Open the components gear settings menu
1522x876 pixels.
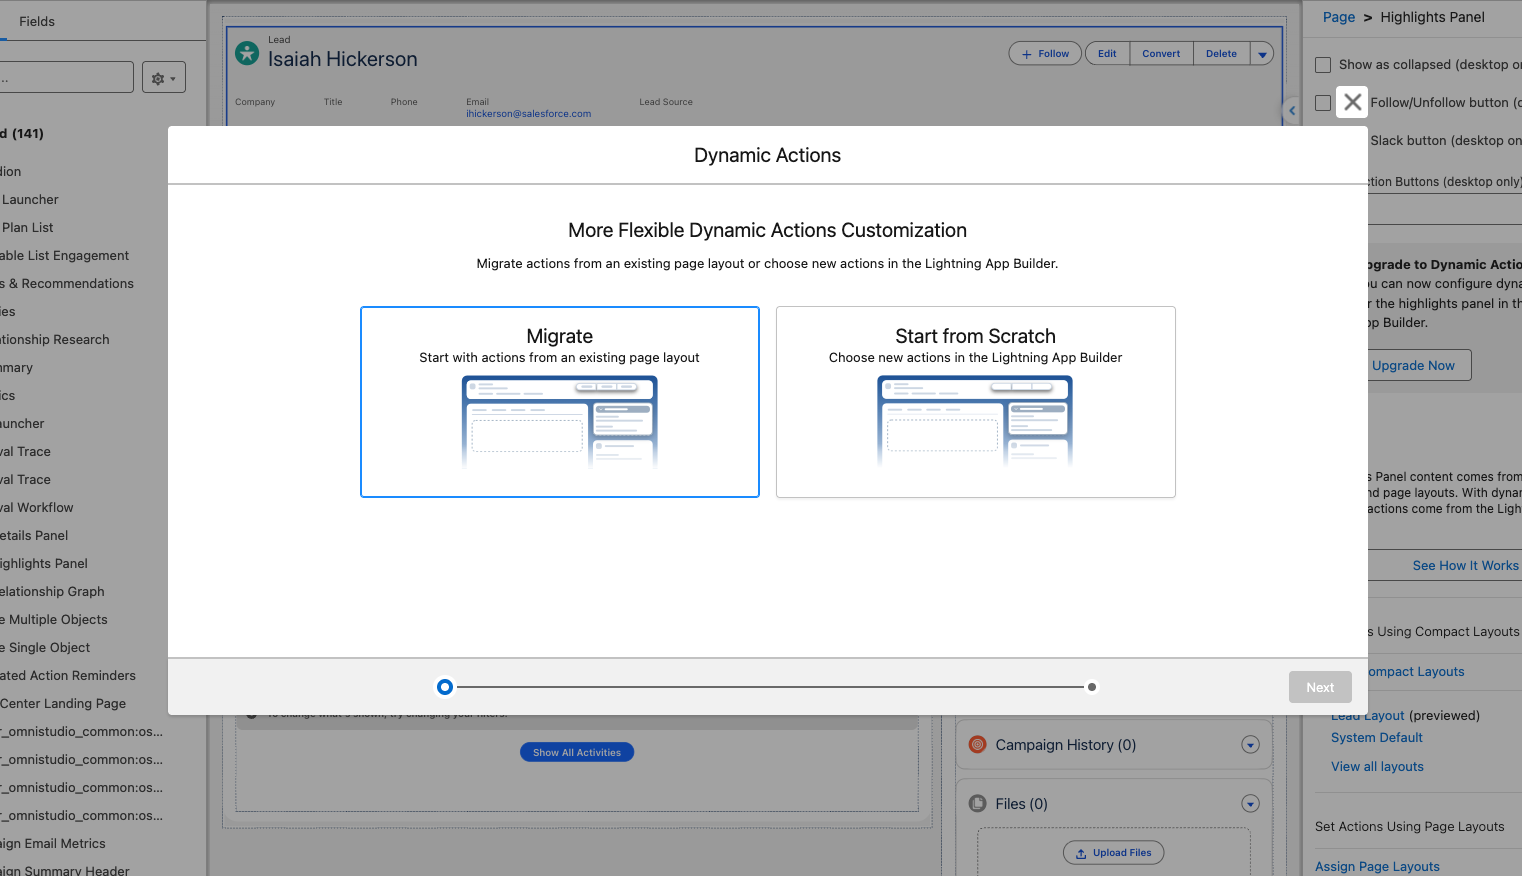(164, 78)
